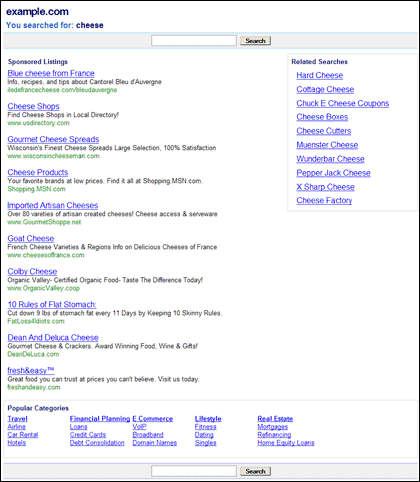
Task: Open the Mortgages category link
Action: (x=273, y=427)
